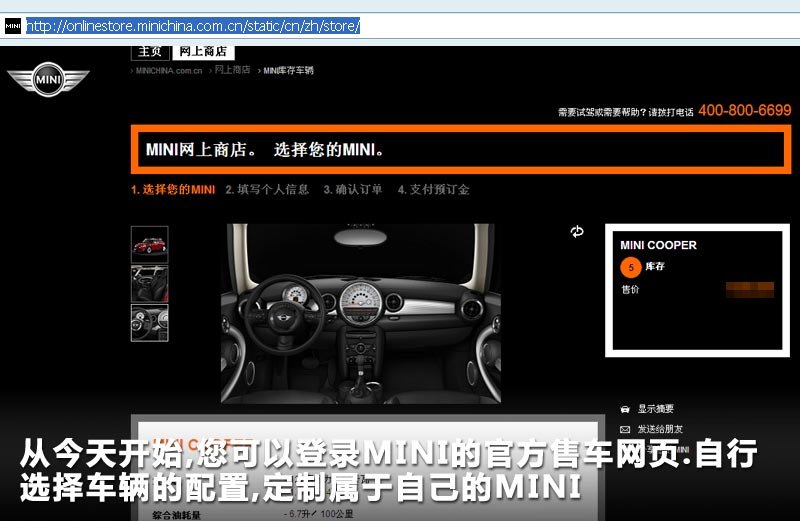Screen dimensions: 800x521
Task: View the seats interior thumbnail
Action: coord(149,284)
